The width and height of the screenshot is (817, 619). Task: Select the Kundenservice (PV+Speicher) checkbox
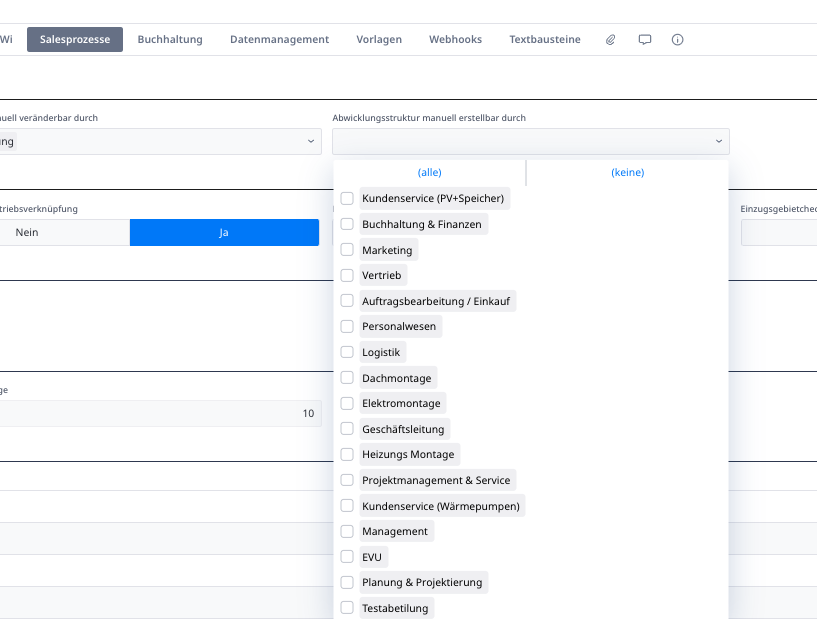(347, 198)
